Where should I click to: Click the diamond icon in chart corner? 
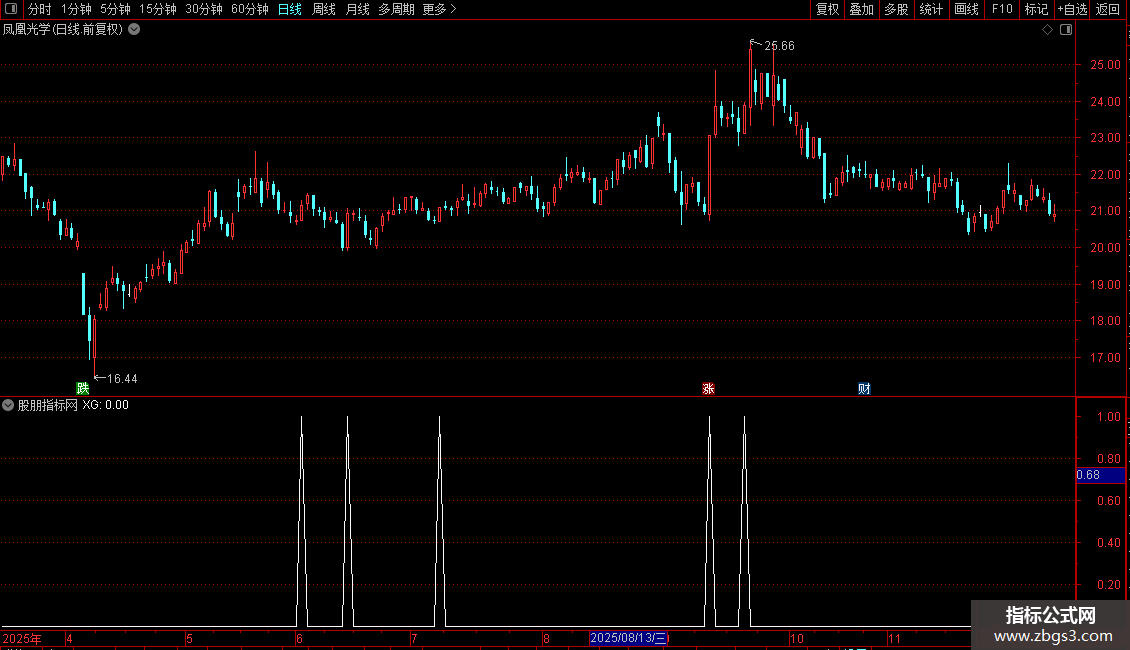coord(1048,30)
